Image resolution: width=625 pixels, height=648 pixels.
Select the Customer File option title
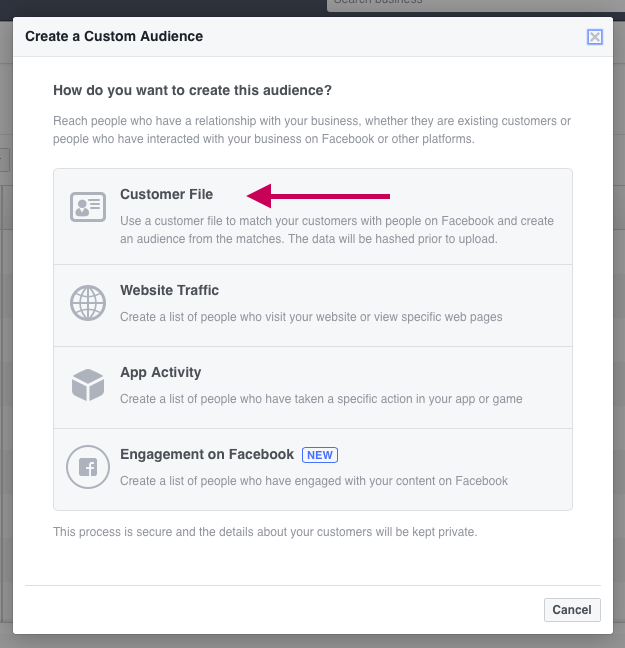click(x=167, y=194)
